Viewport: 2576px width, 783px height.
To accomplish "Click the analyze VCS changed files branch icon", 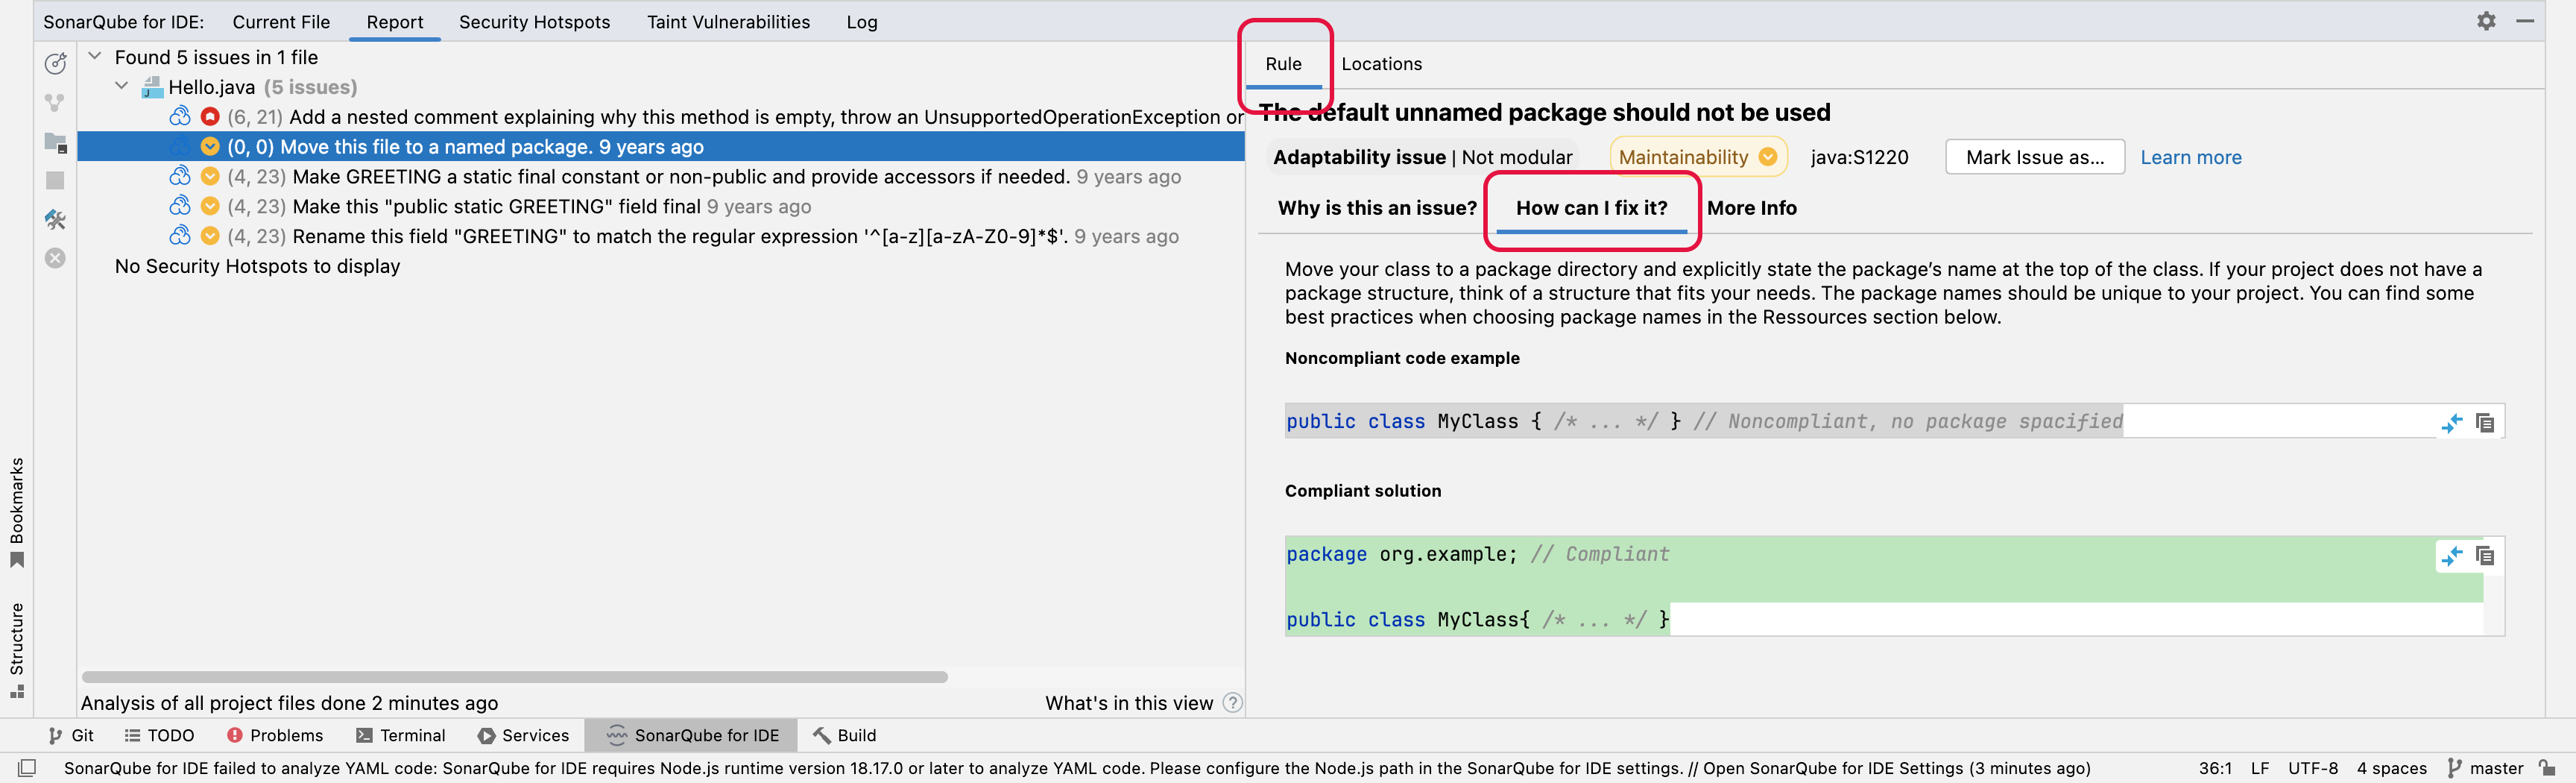I will (x=55, y=103).
